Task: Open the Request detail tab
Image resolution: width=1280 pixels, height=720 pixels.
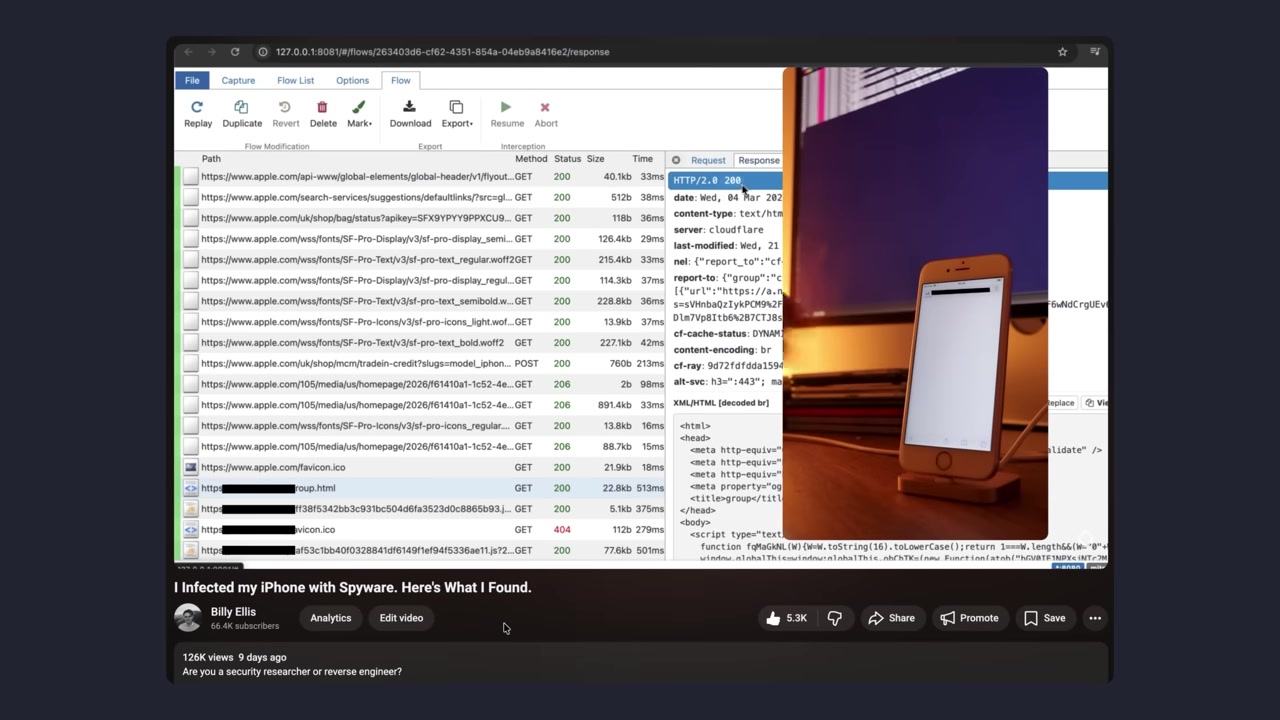Action: pyautogui.click(x=708, y=160)
